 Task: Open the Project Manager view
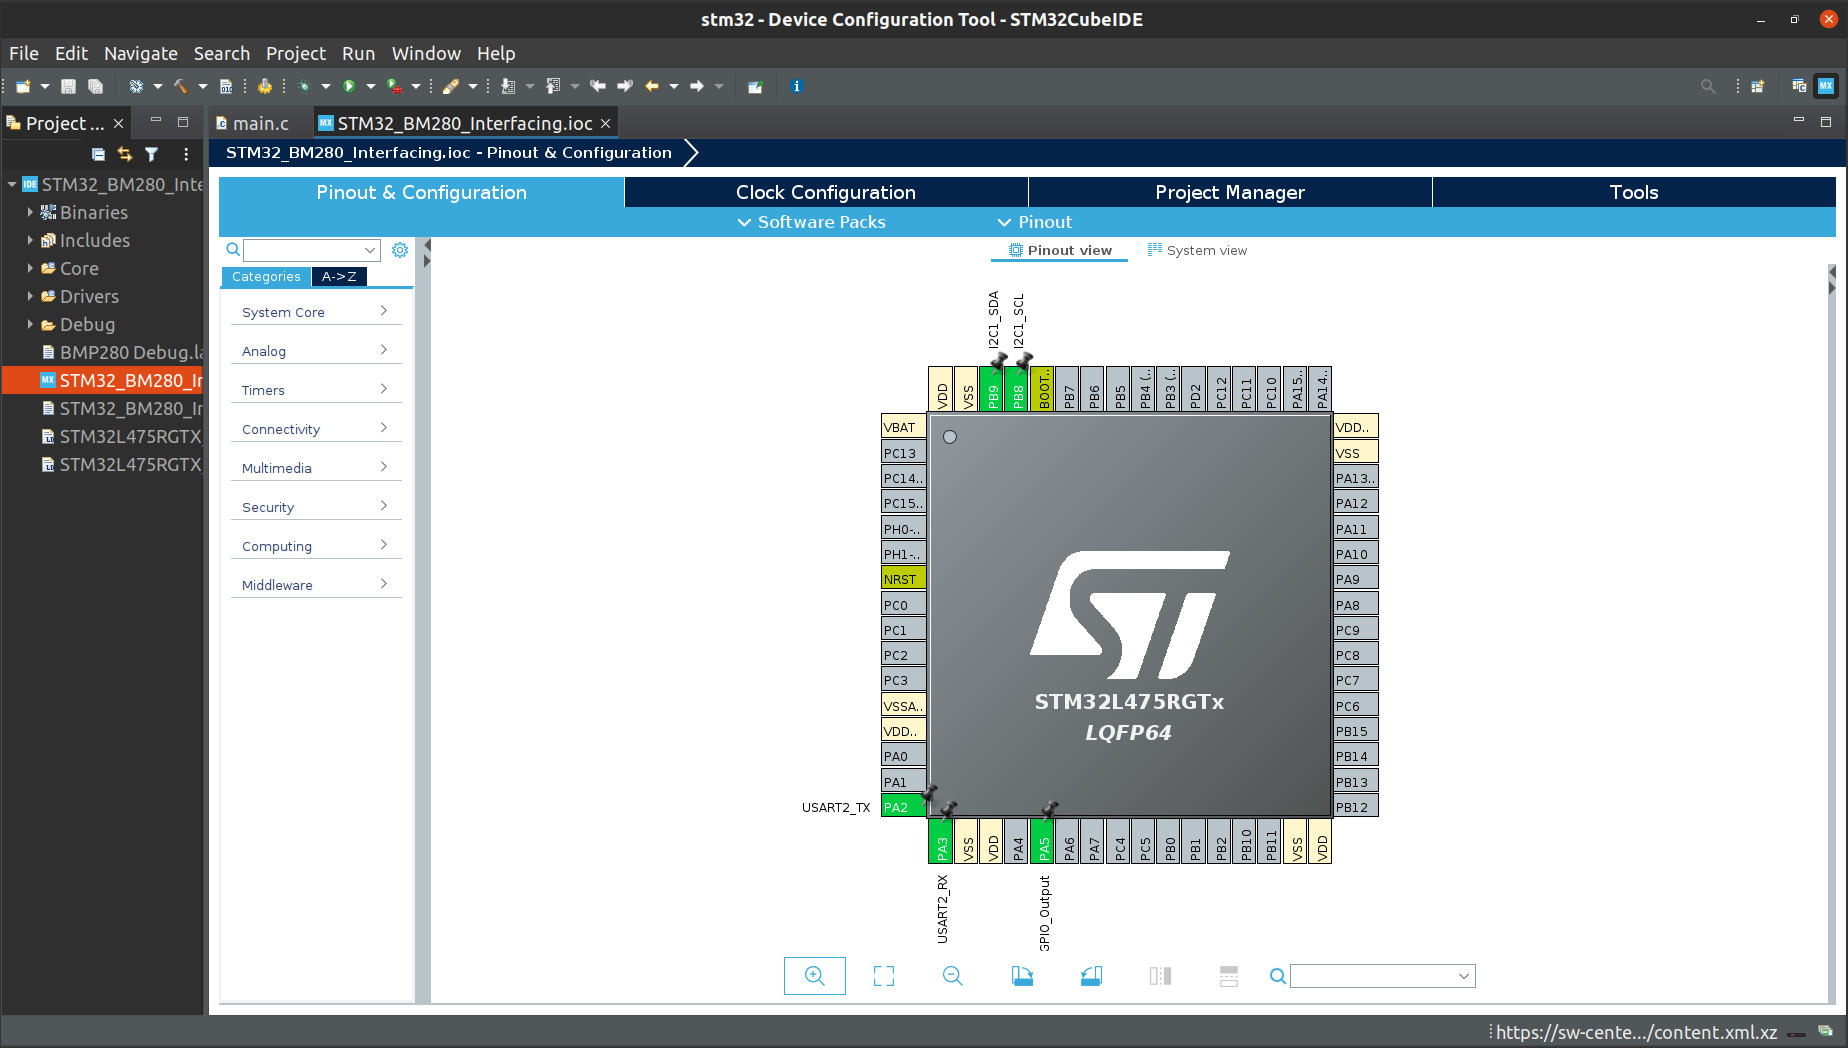(1230, 191)
